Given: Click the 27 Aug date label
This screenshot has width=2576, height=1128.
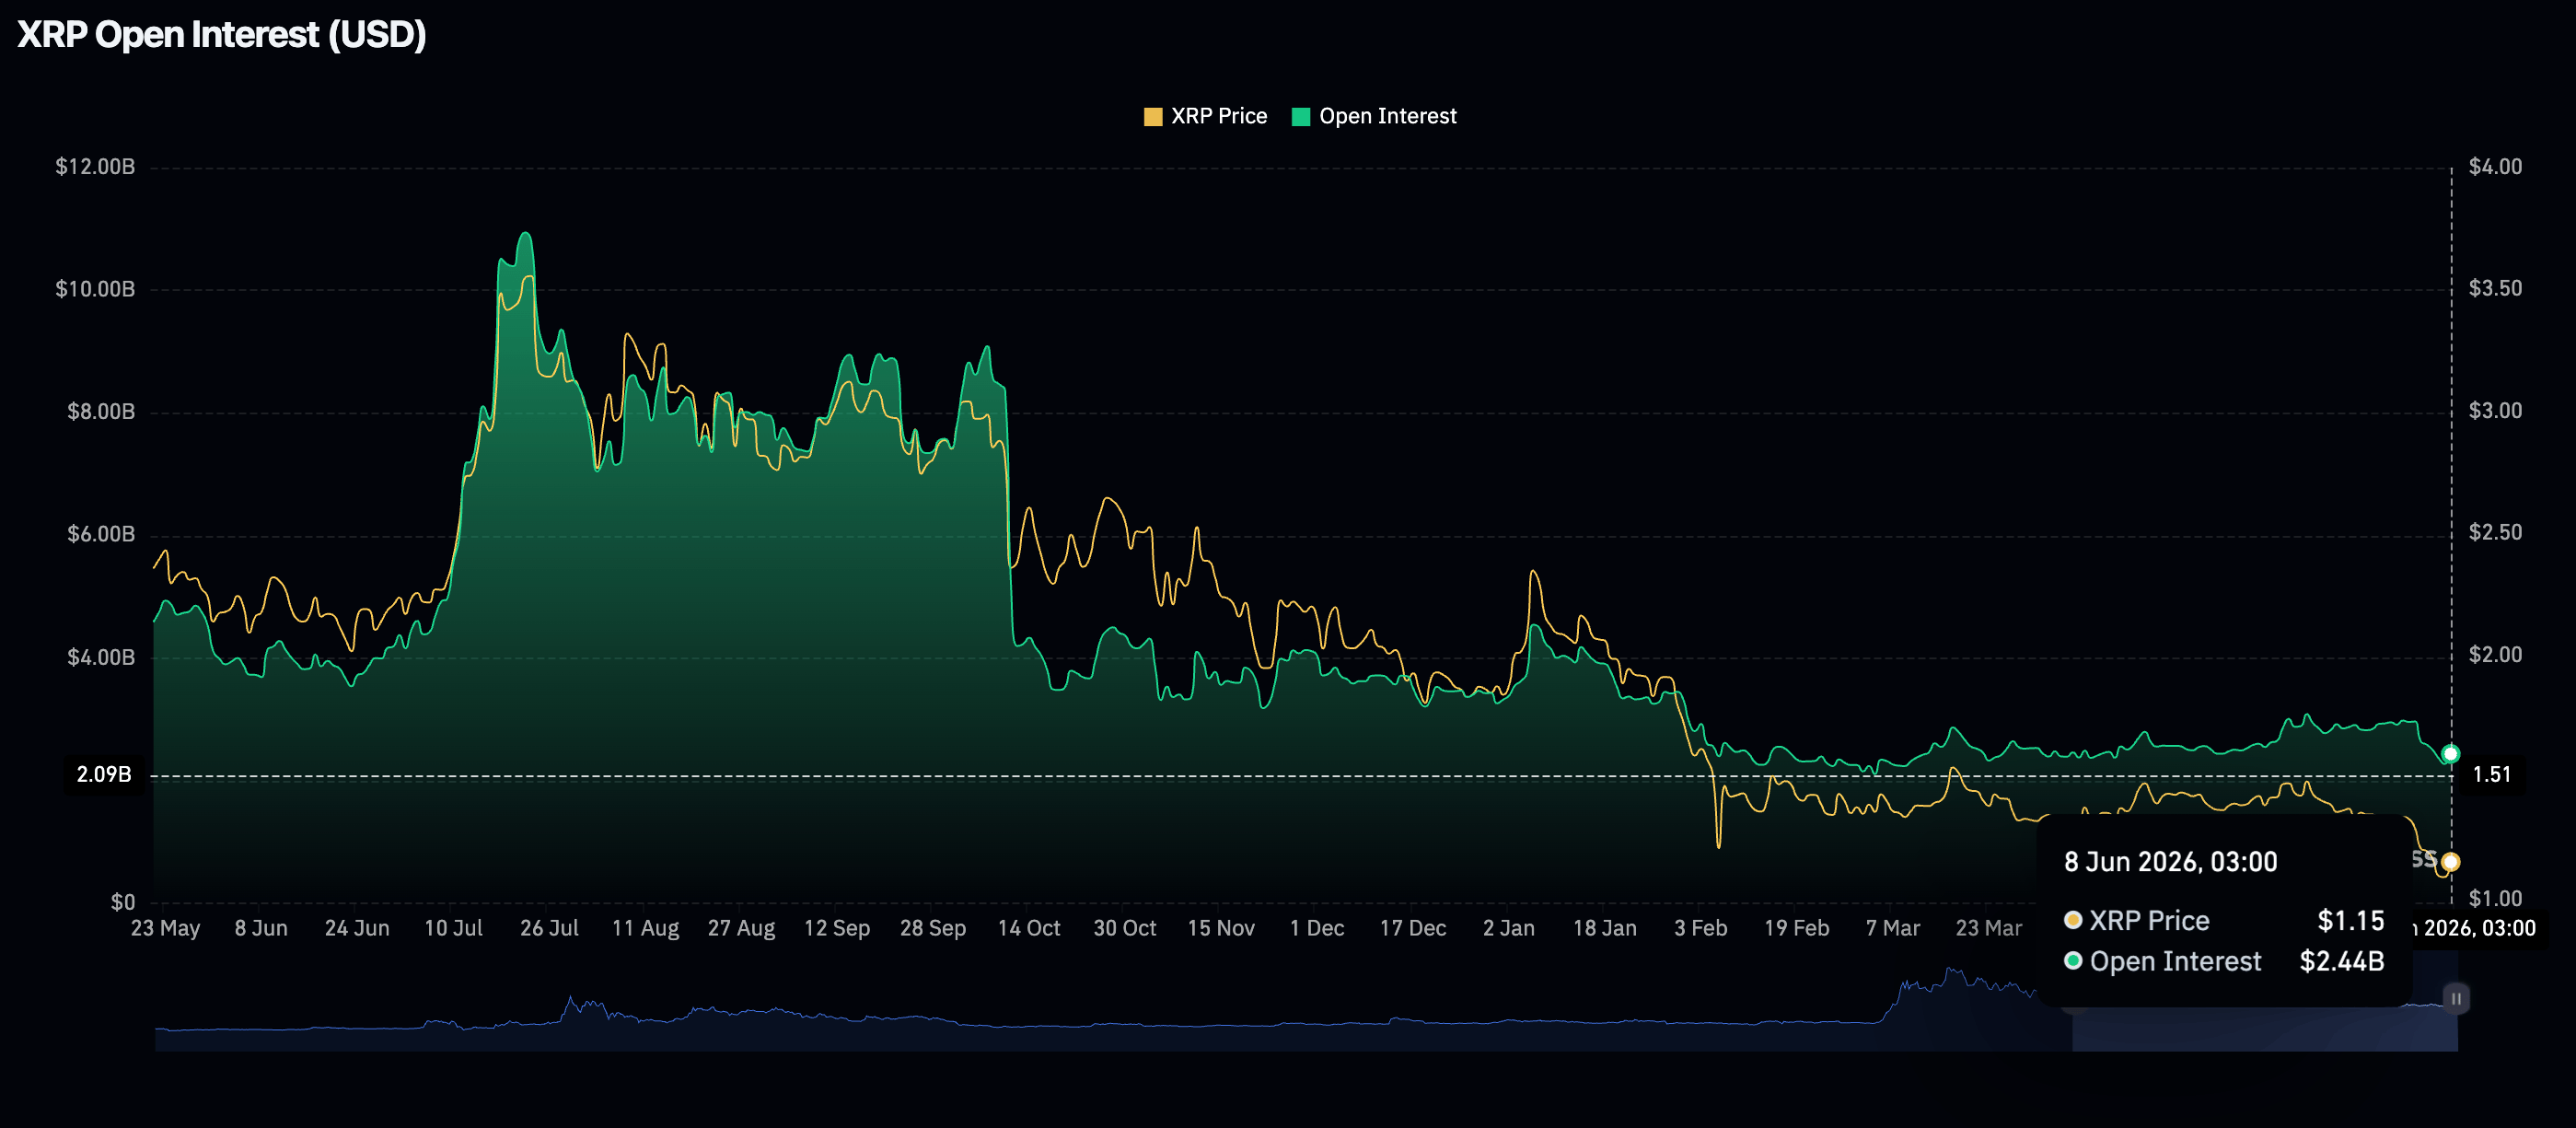Looking at the screenshot, I should pyautogui.click(x=741, y=929).
